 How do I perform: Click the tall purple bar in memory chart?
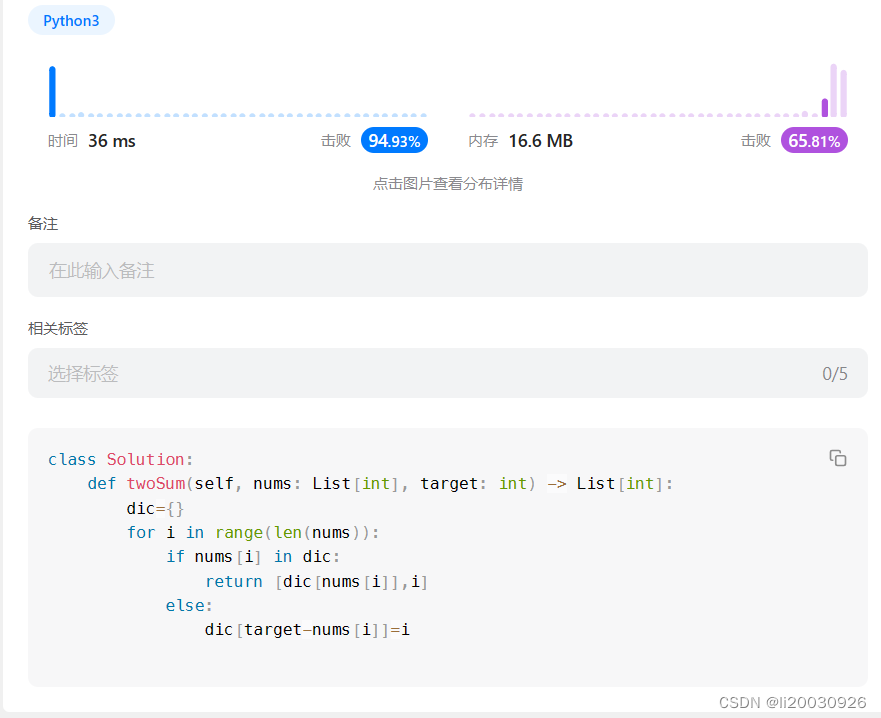pyautogui.click(x=832, y=90)
